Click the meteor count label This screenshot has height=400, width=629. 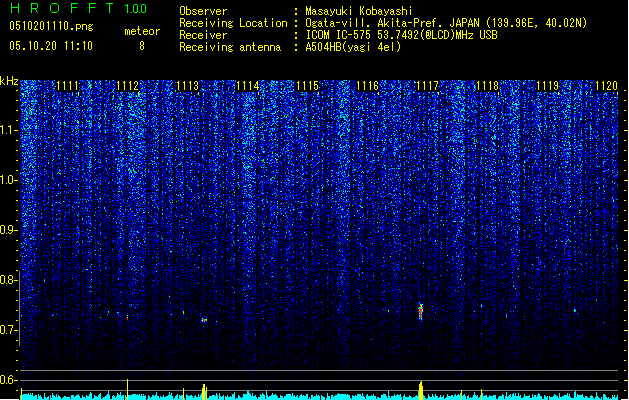click(142, 31)
